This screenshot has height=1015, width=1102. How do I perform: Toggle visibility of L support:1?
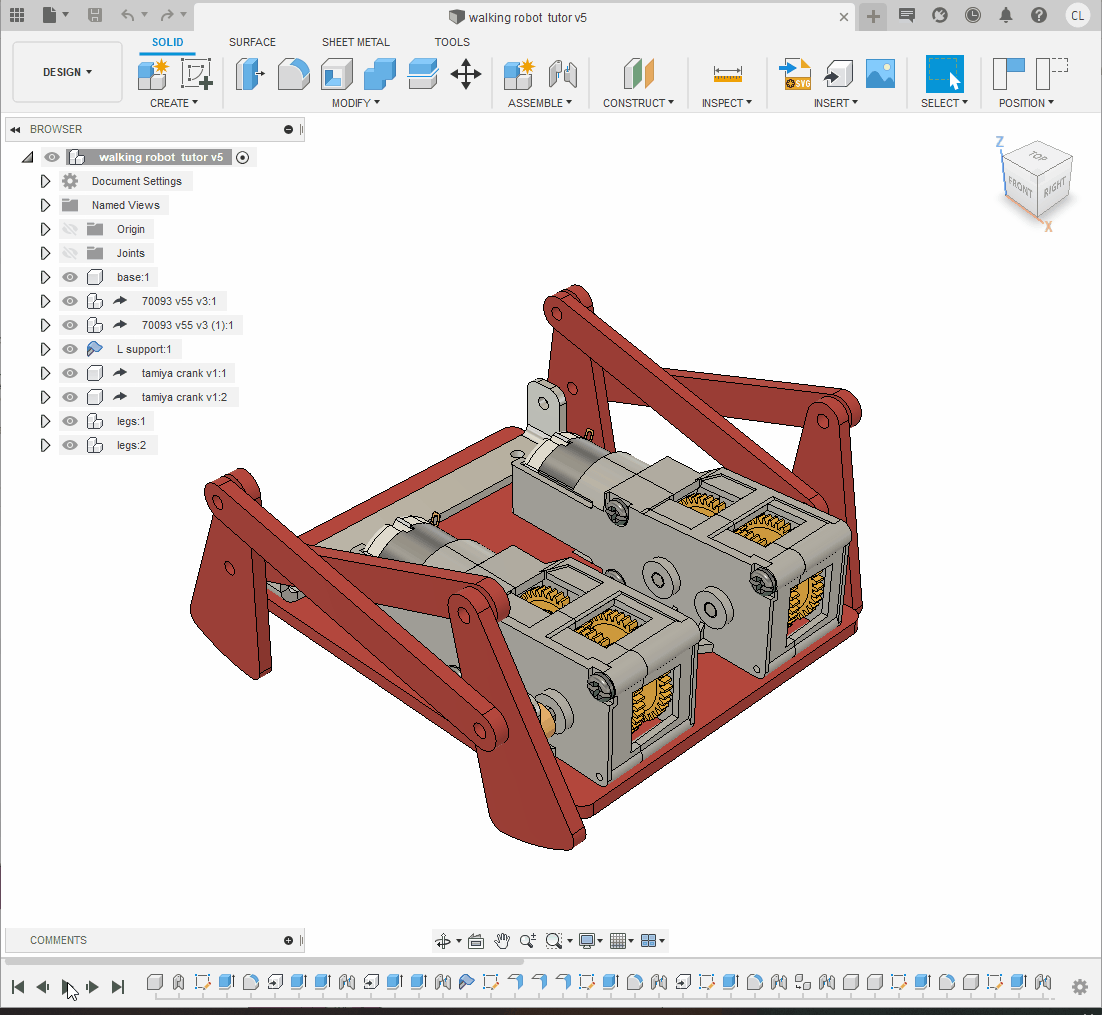(70, 349)
